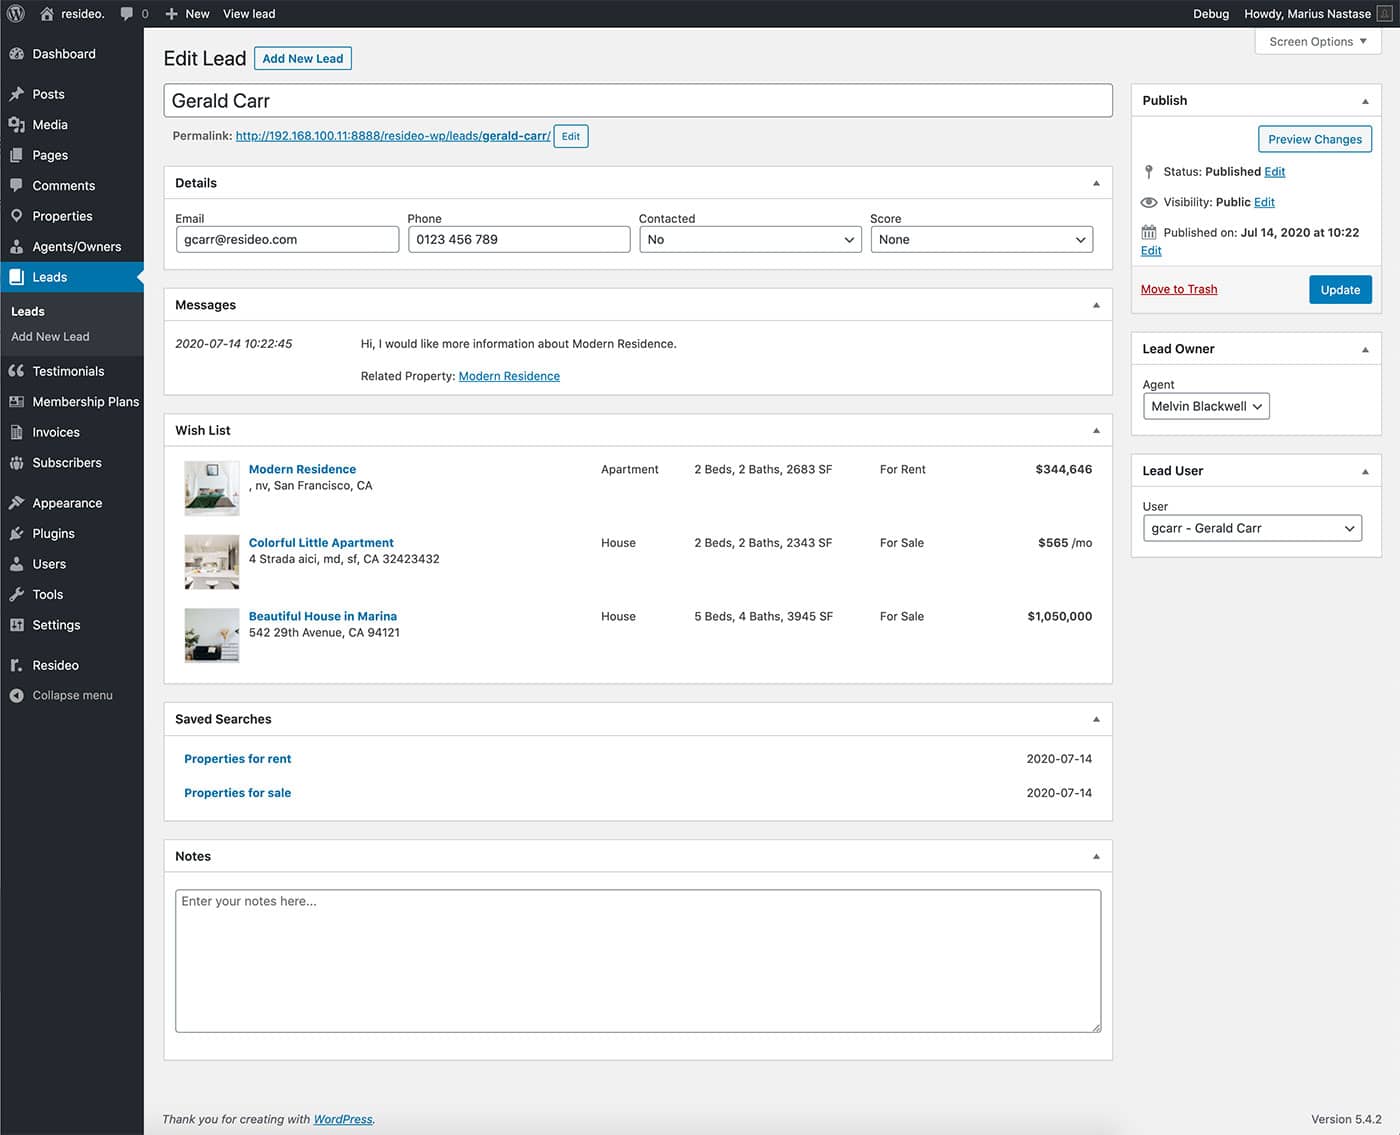This screenshot has width=1400, height=1135.
Task: Open the Contacted dropdown
Action: coord(750,240)
